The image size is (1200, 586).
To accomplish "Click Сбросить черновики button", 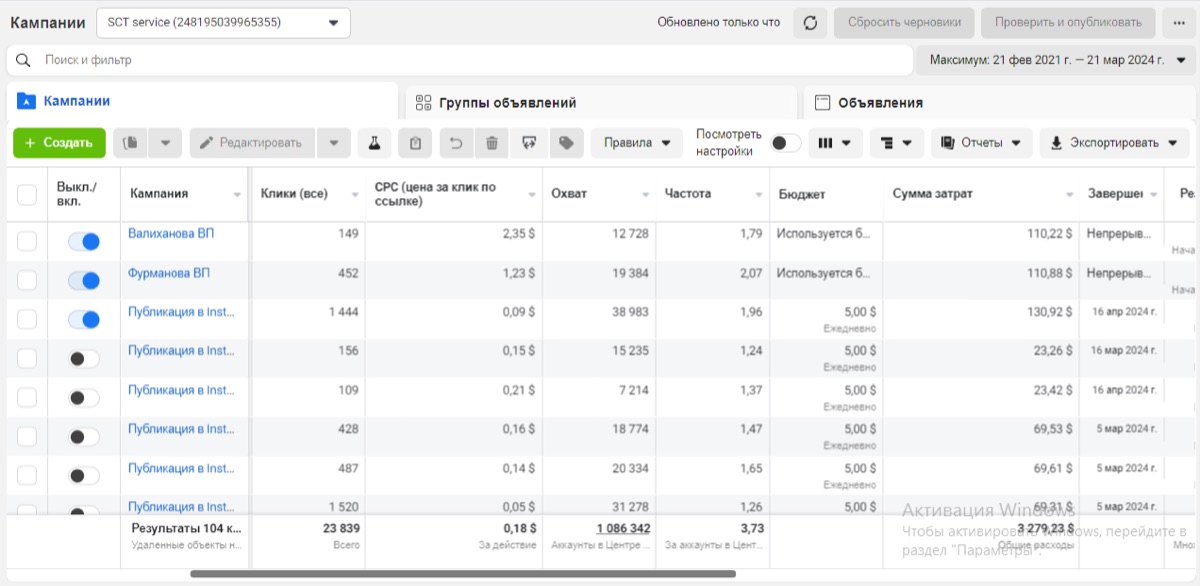I will [904, 22].
